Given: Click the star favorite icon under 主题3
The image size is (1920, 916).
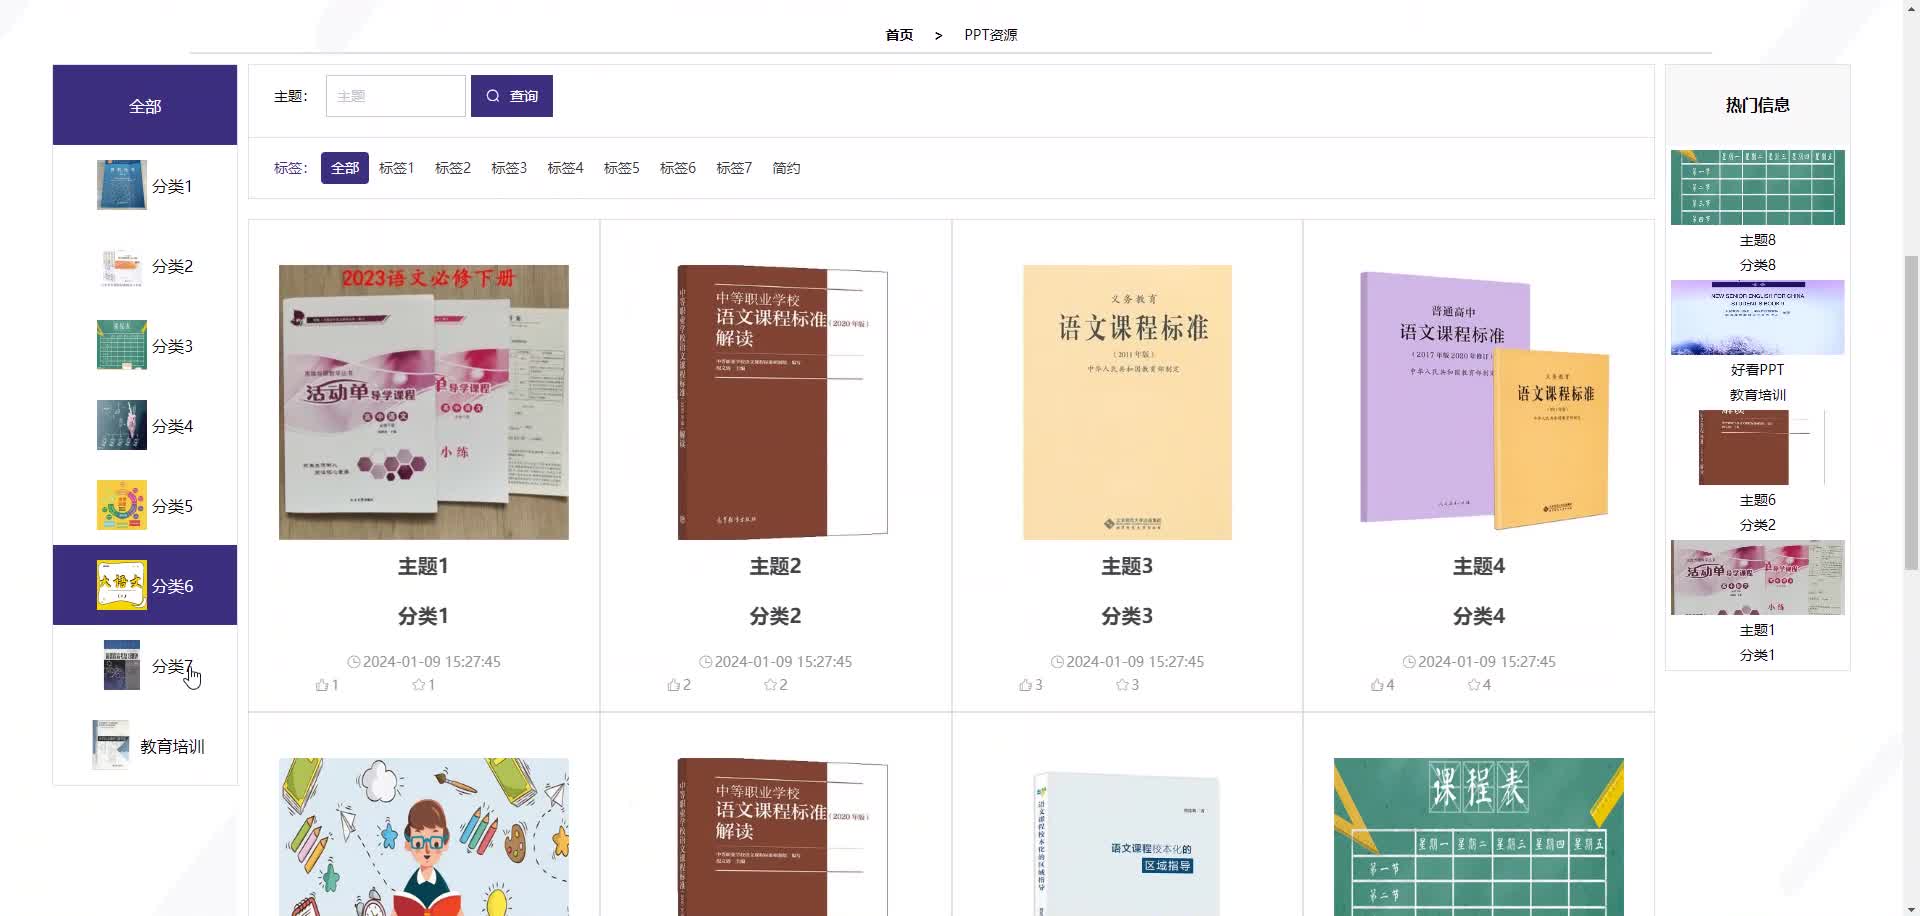Looking at the screenshot, I should [1122, 685].
